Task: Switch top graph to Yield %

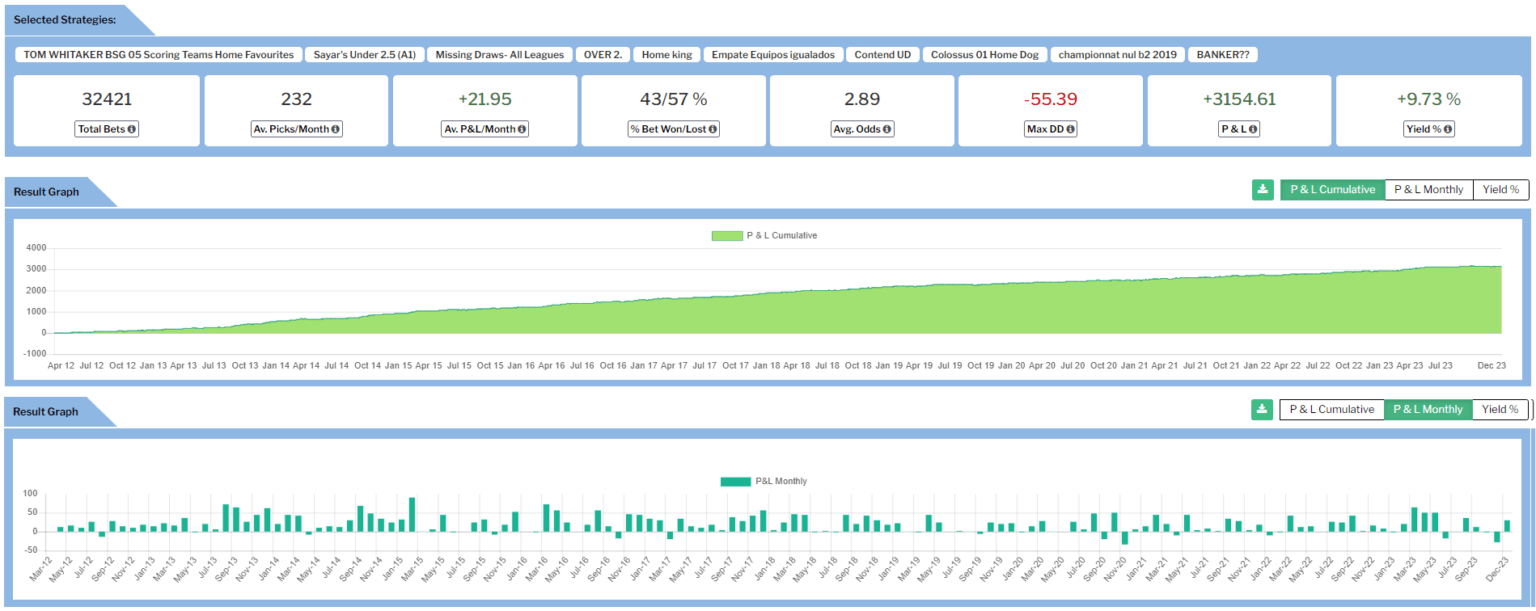Action: pos(1500,190)
